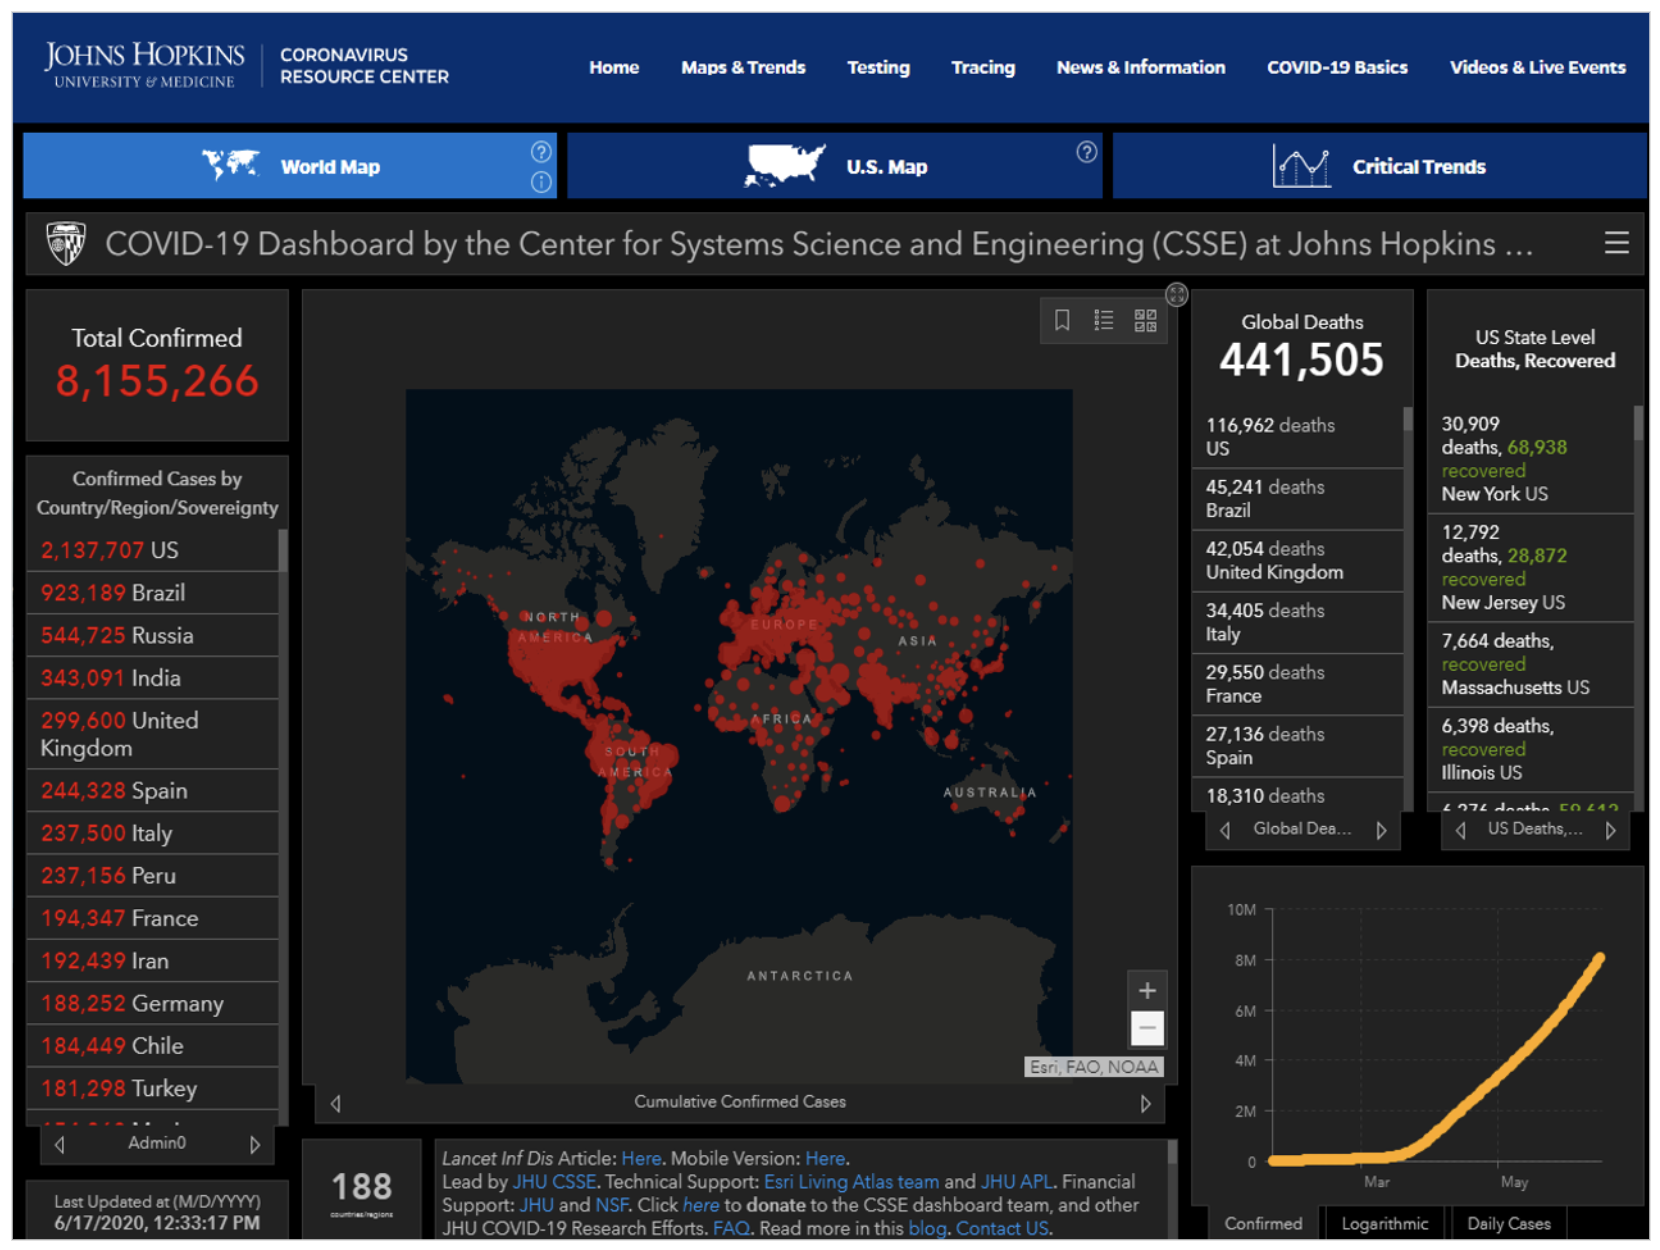Screen dimensions: 1660x1250
Task: Go to next US Deaths panel page
Action: [1610, 830]
